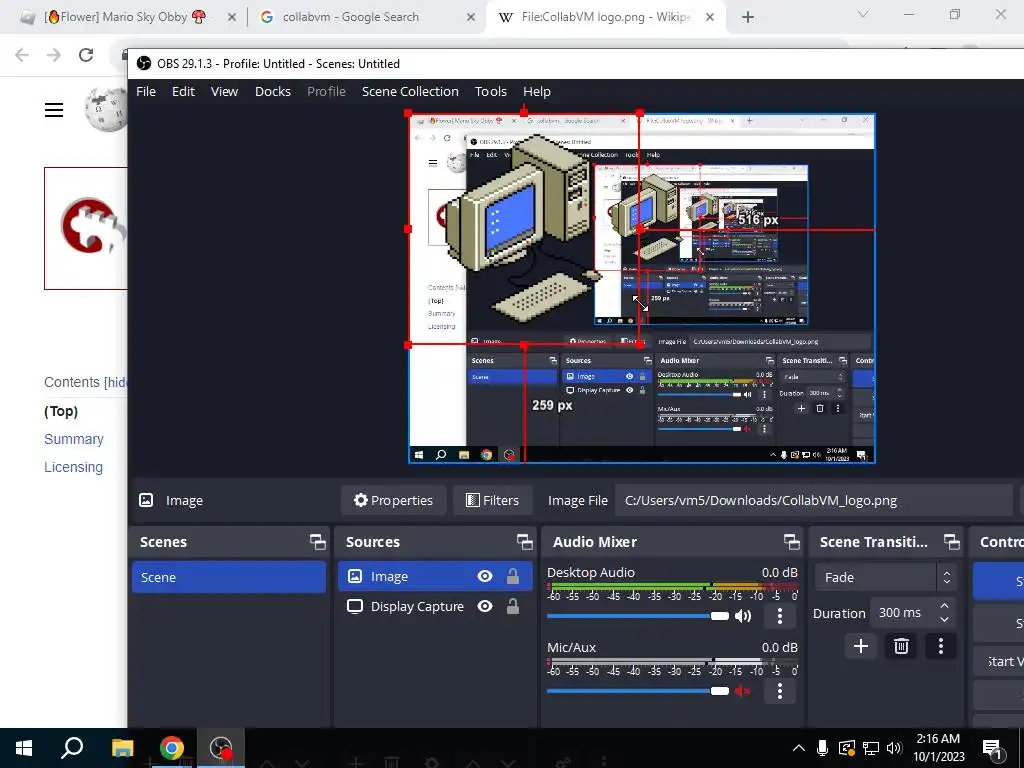
Task: Open File Explorer from taskbar
Action: point(122,748)
